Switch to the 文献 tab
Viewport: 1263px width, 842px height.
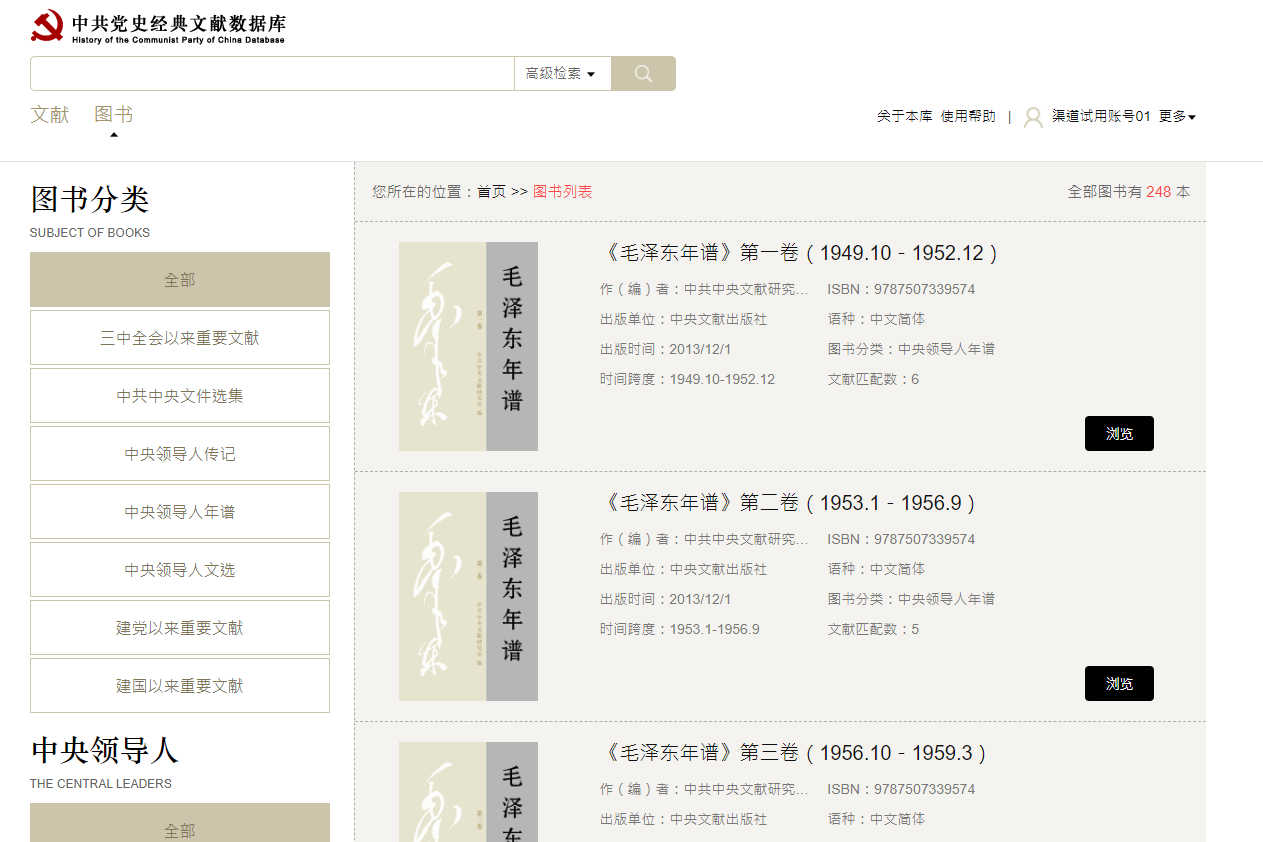(50, 115)
